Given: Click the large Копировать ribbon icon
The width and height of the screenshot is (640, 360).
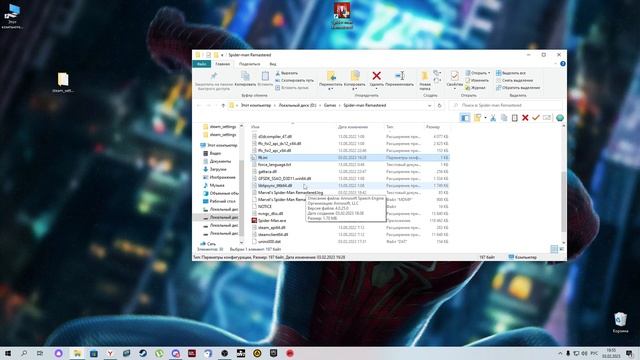Looking at the screenshot, I should pos(245,76).
